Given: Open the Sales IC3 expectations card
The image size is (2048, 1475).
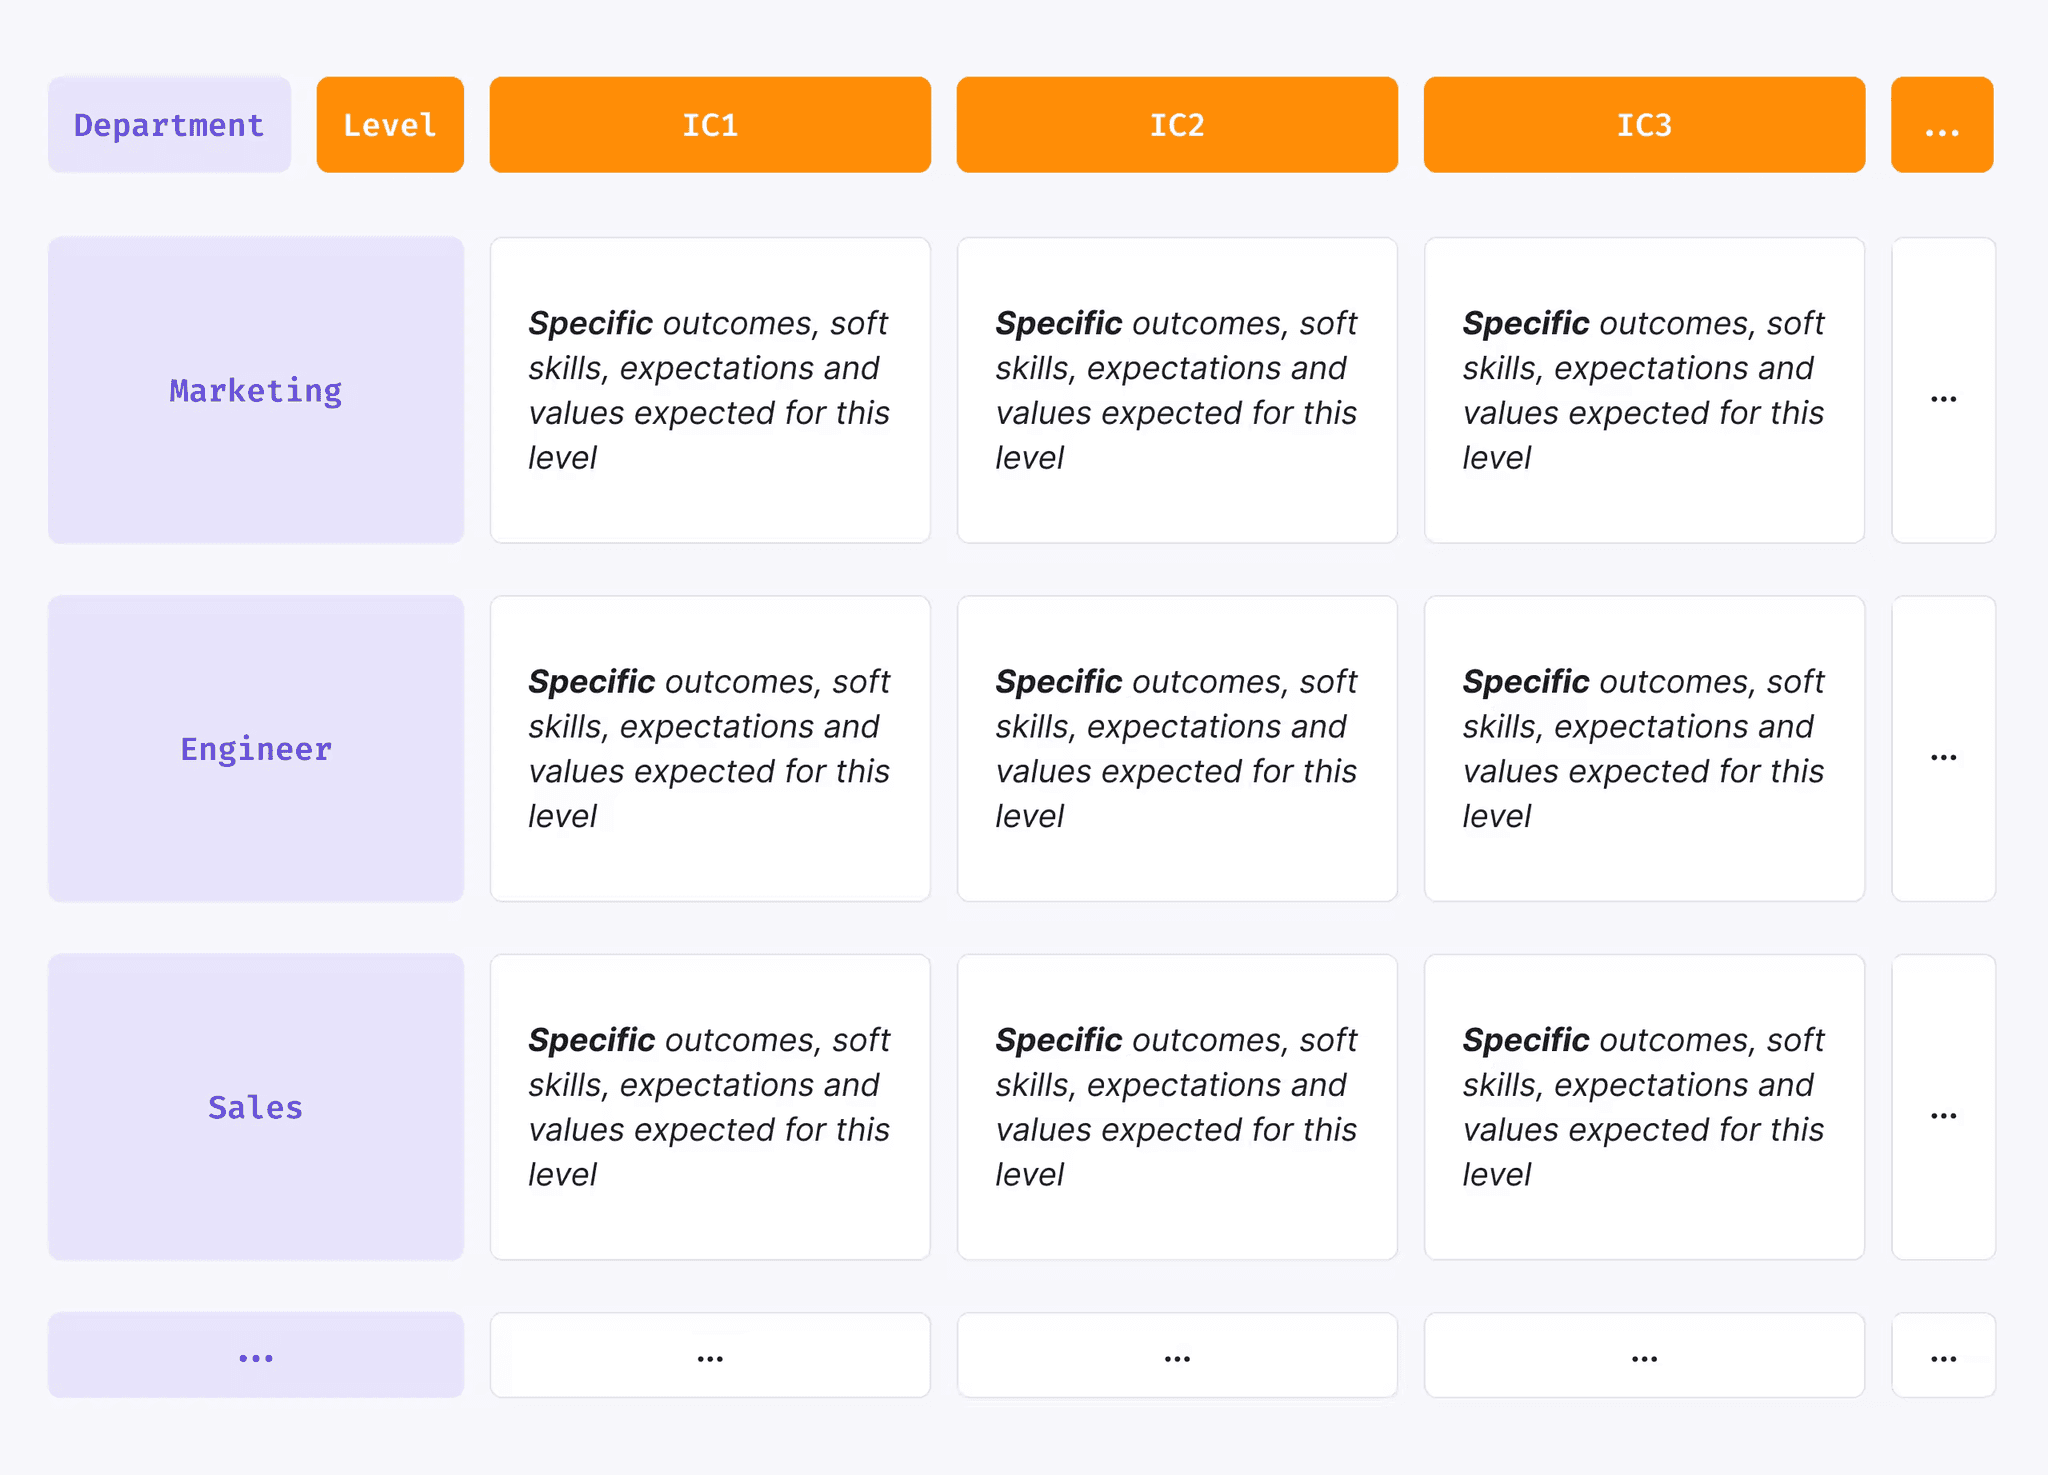Looking at the screenshot, I should [1644, 1107].
